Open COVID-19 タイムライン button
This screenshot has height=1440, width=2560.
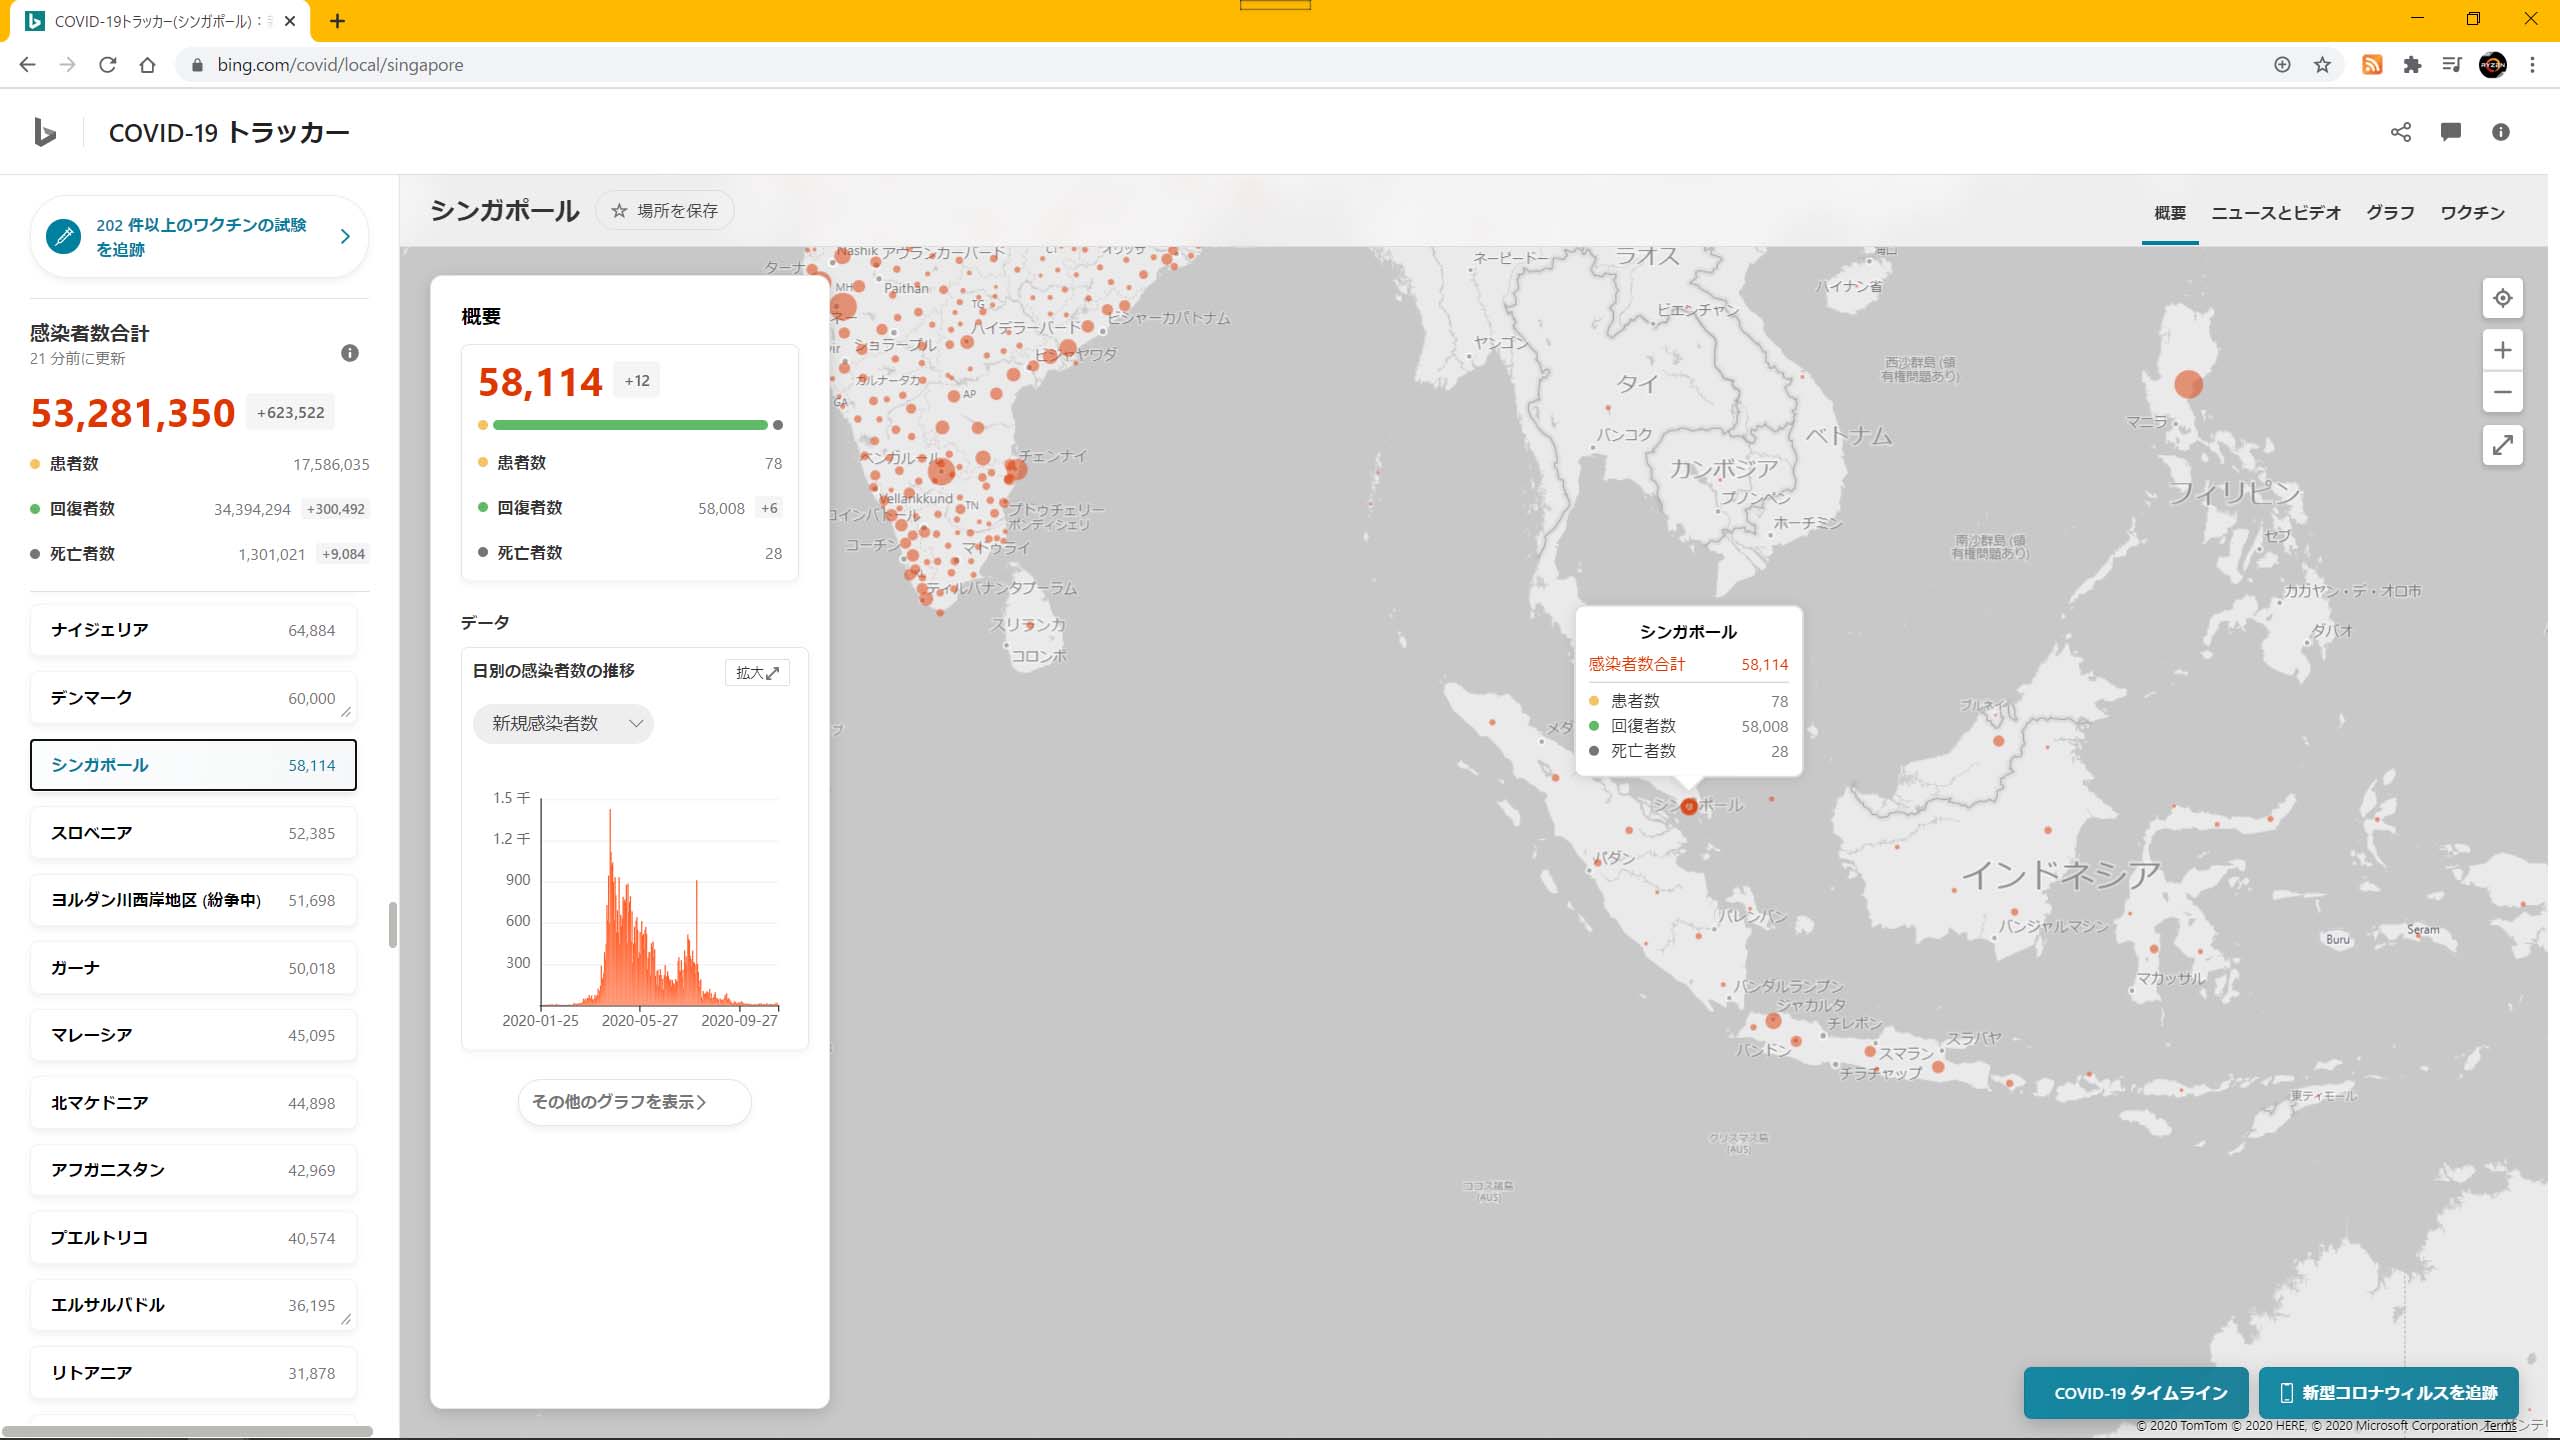point(2136,1393)
